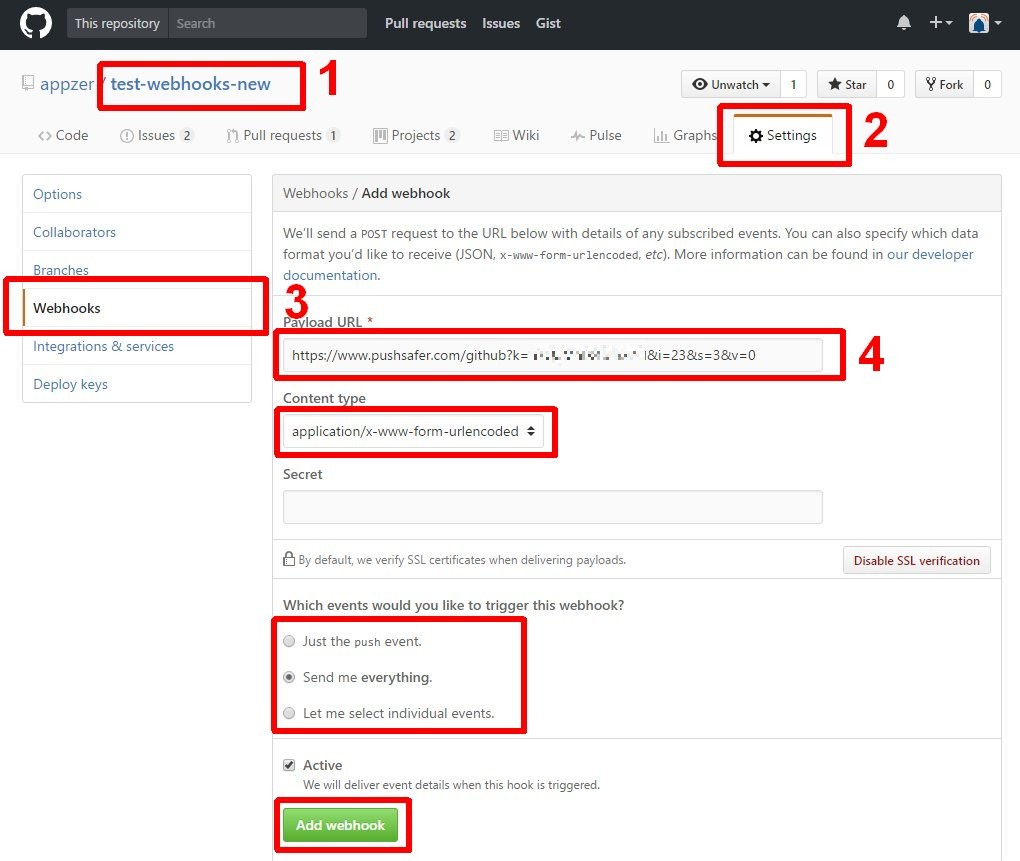Viewport: 1020px width, 861px height.
Task: Click the Fork button
Action: click(x=945, y=85)
